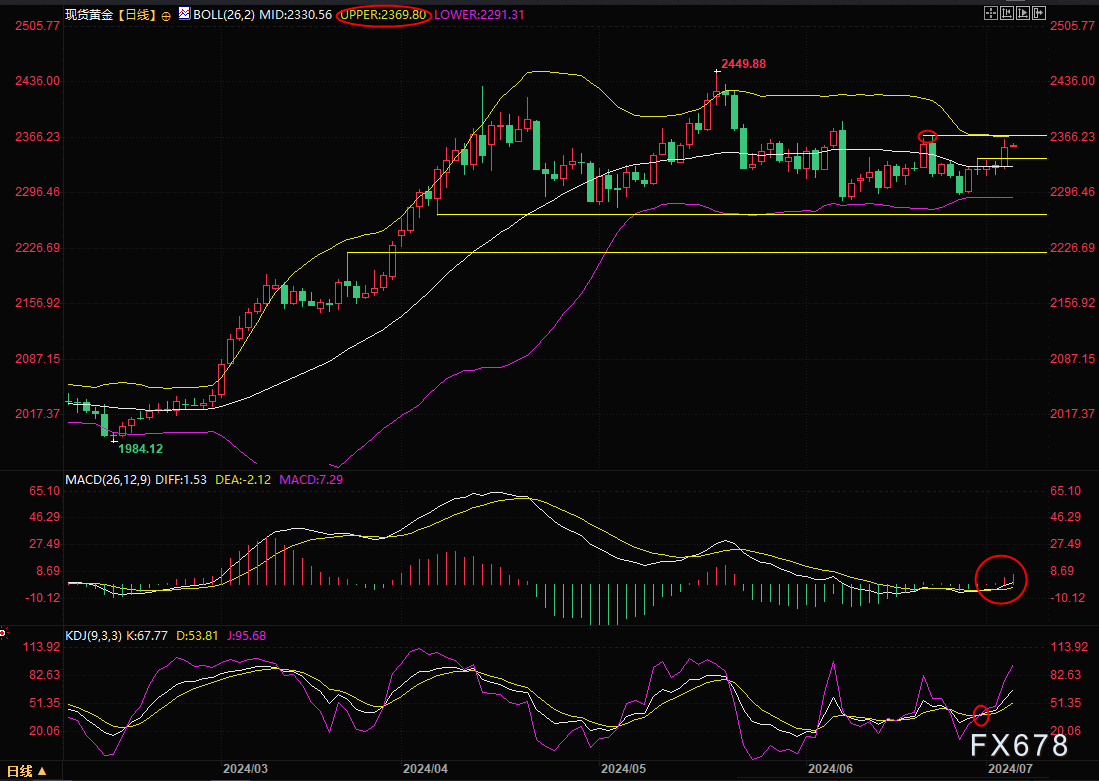This screenshot has width=1099, height=781.
Task: Click the red-circled MACD crossover area
Action: 1001,580
